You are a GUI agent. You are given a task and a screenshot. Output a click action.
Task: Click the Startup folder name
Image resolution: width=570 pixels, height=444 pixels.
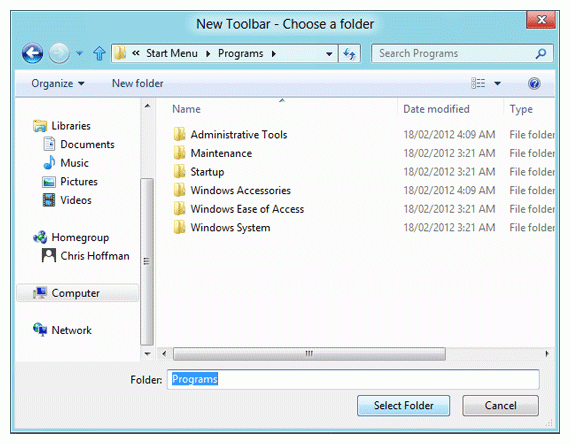point(207,172)
